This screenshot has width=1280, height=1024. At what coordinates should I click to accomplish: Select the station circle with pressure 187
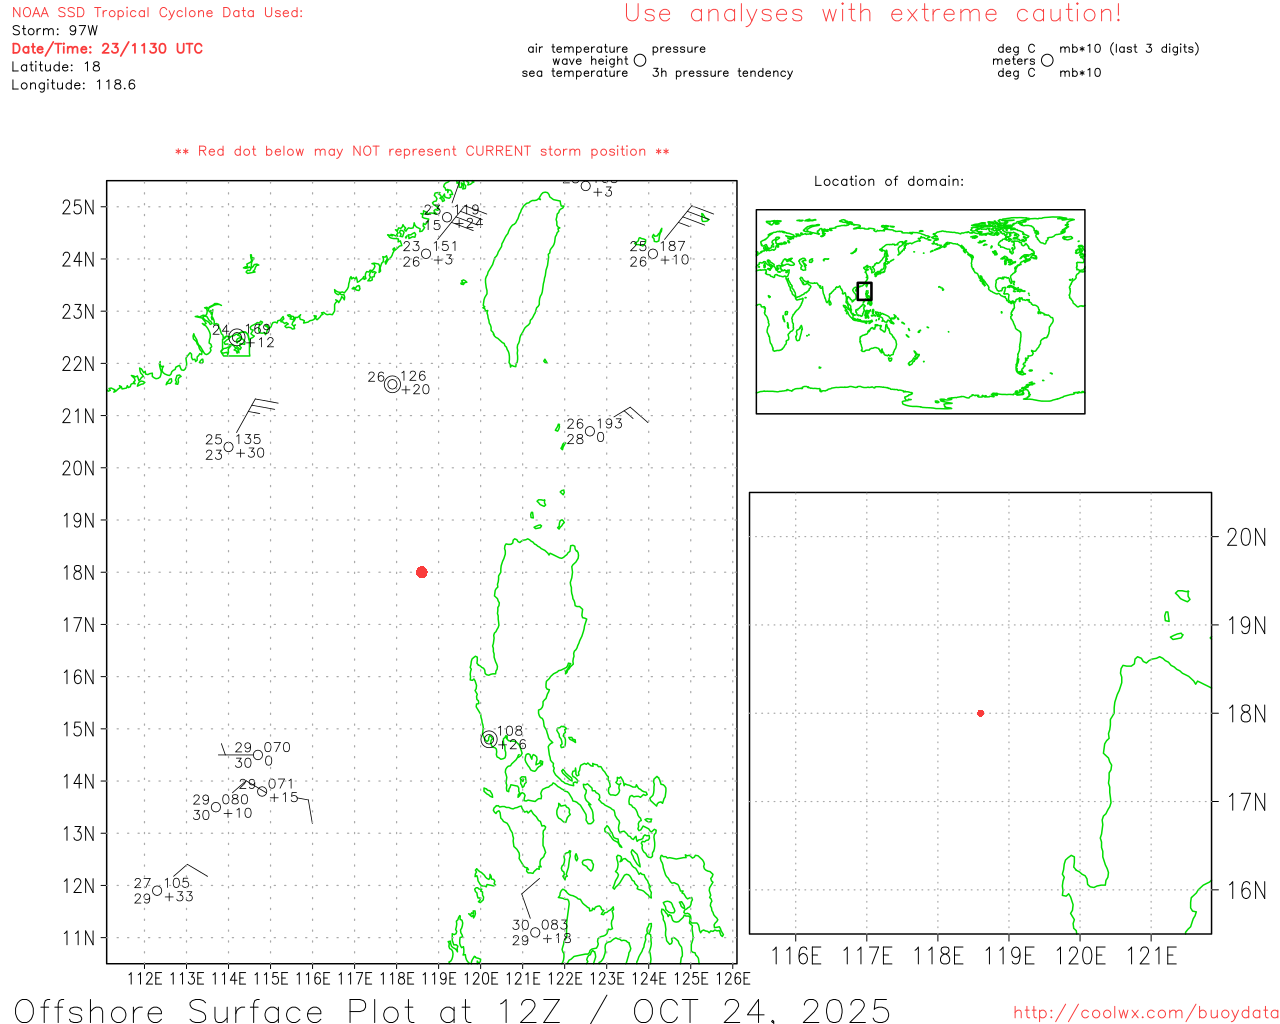[x=653, y=254]
